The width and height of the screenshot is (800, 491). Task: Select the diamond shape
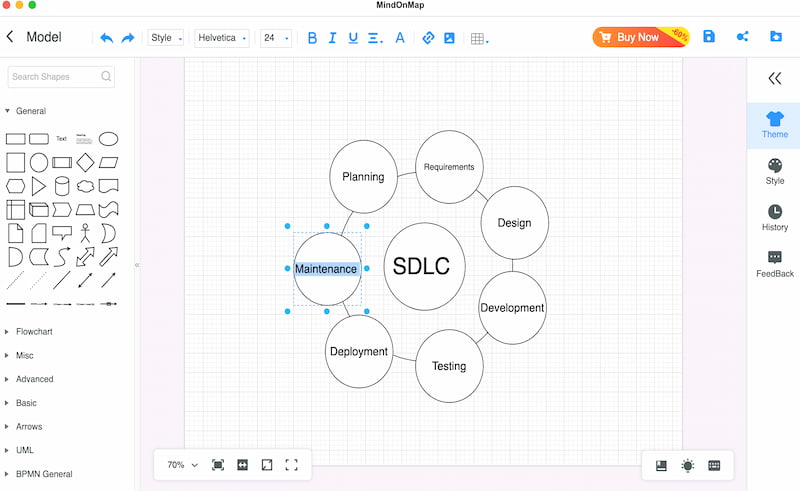click(x=85, y=162)
